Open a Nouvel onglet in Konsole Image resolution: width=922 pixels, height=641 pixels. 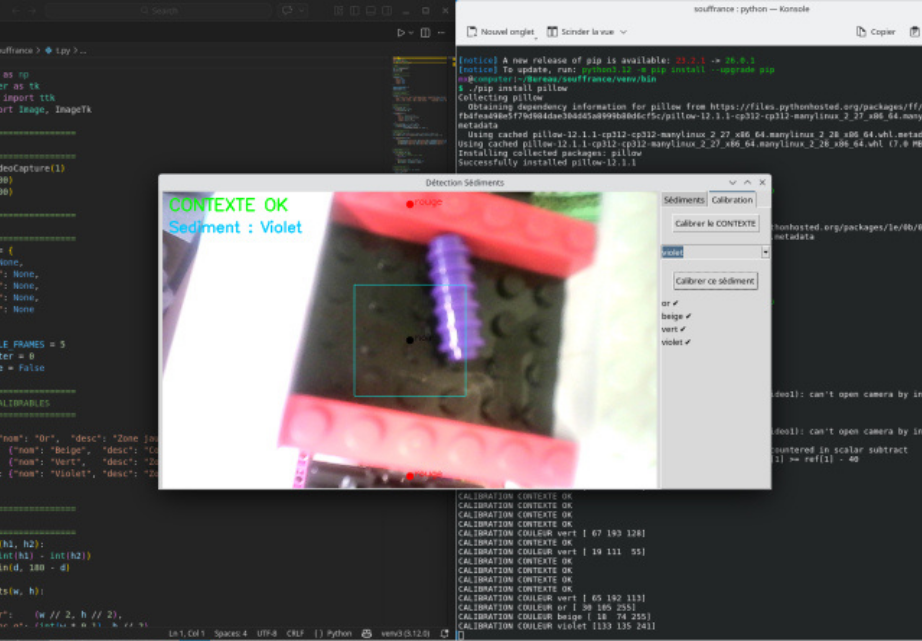click(501, 32)
